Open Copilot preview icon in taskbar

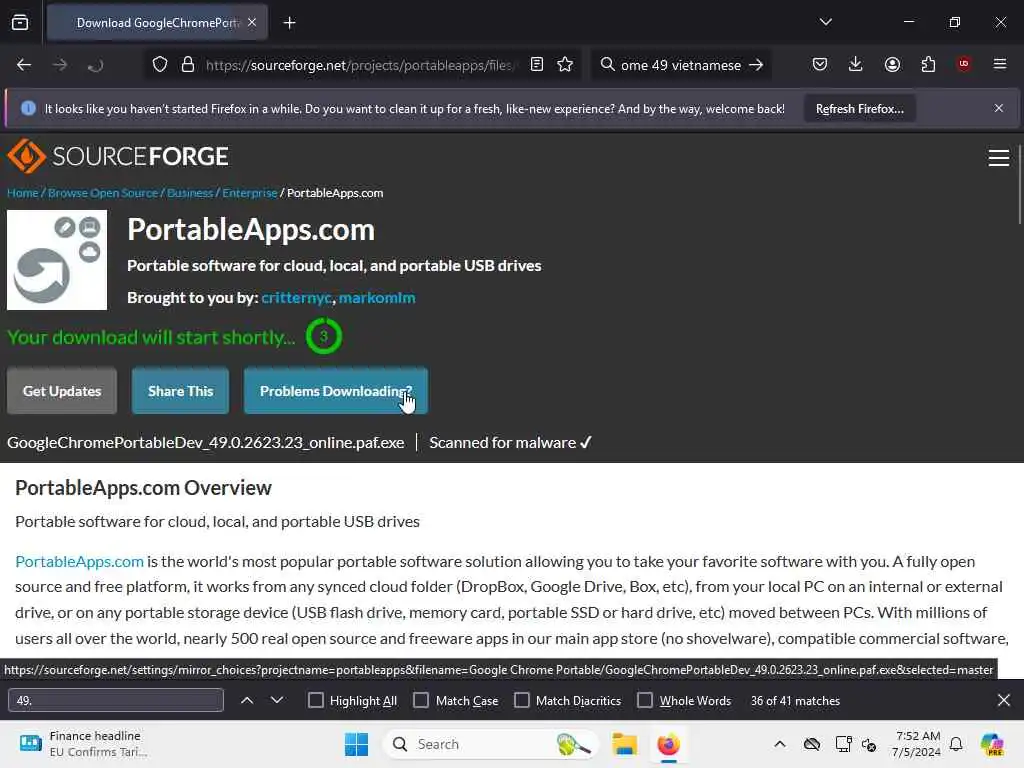[x=992, y=744]
